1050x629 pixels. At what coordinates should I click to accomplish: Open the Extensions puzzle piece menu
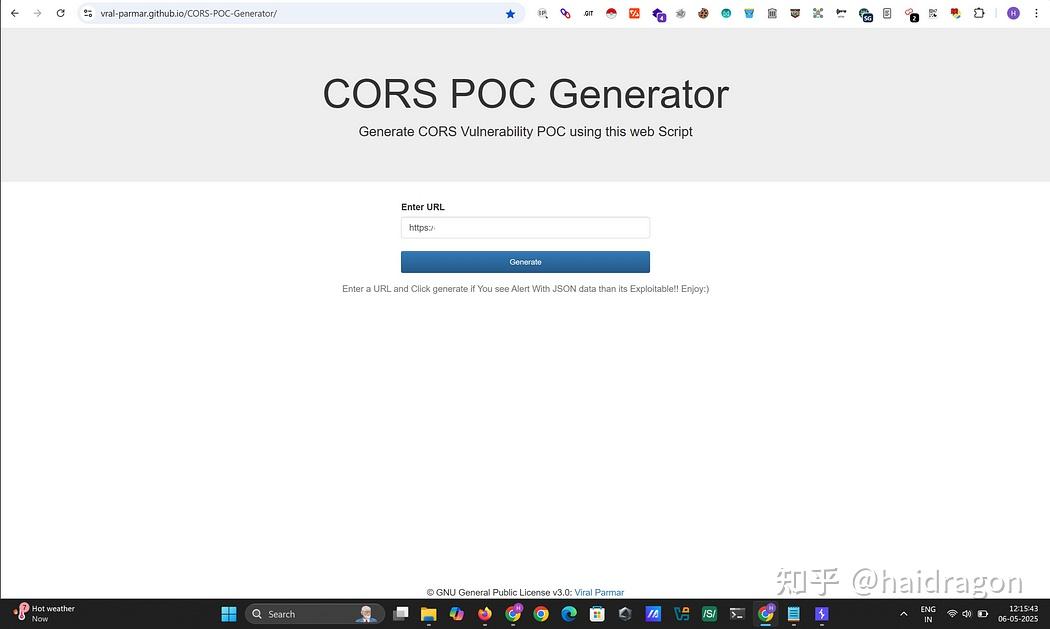click(979, 13)
